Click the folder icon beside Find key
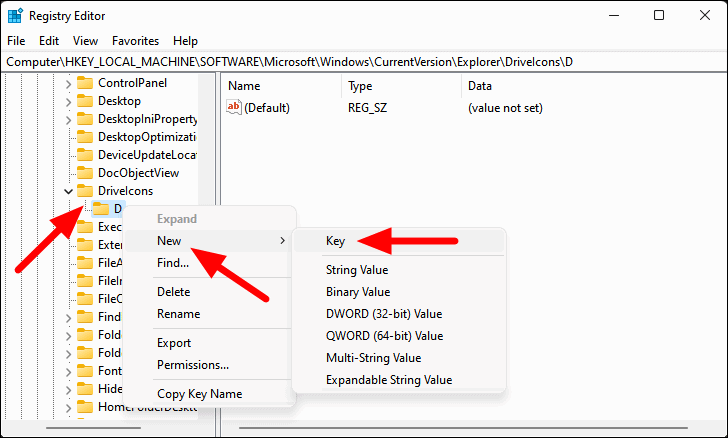728x438 pixels. (x=85, y=317)
